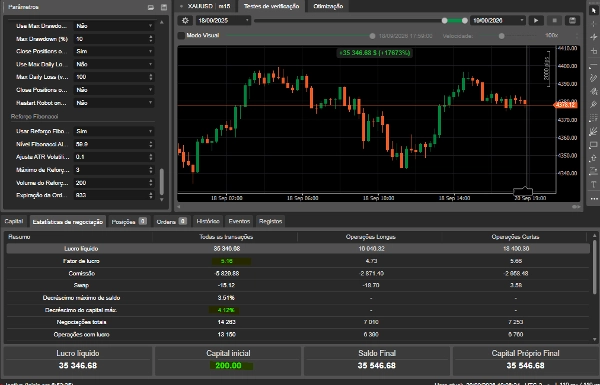Open the Ordens tab
The height and width of the screenshot is (385, 600).
171,222
